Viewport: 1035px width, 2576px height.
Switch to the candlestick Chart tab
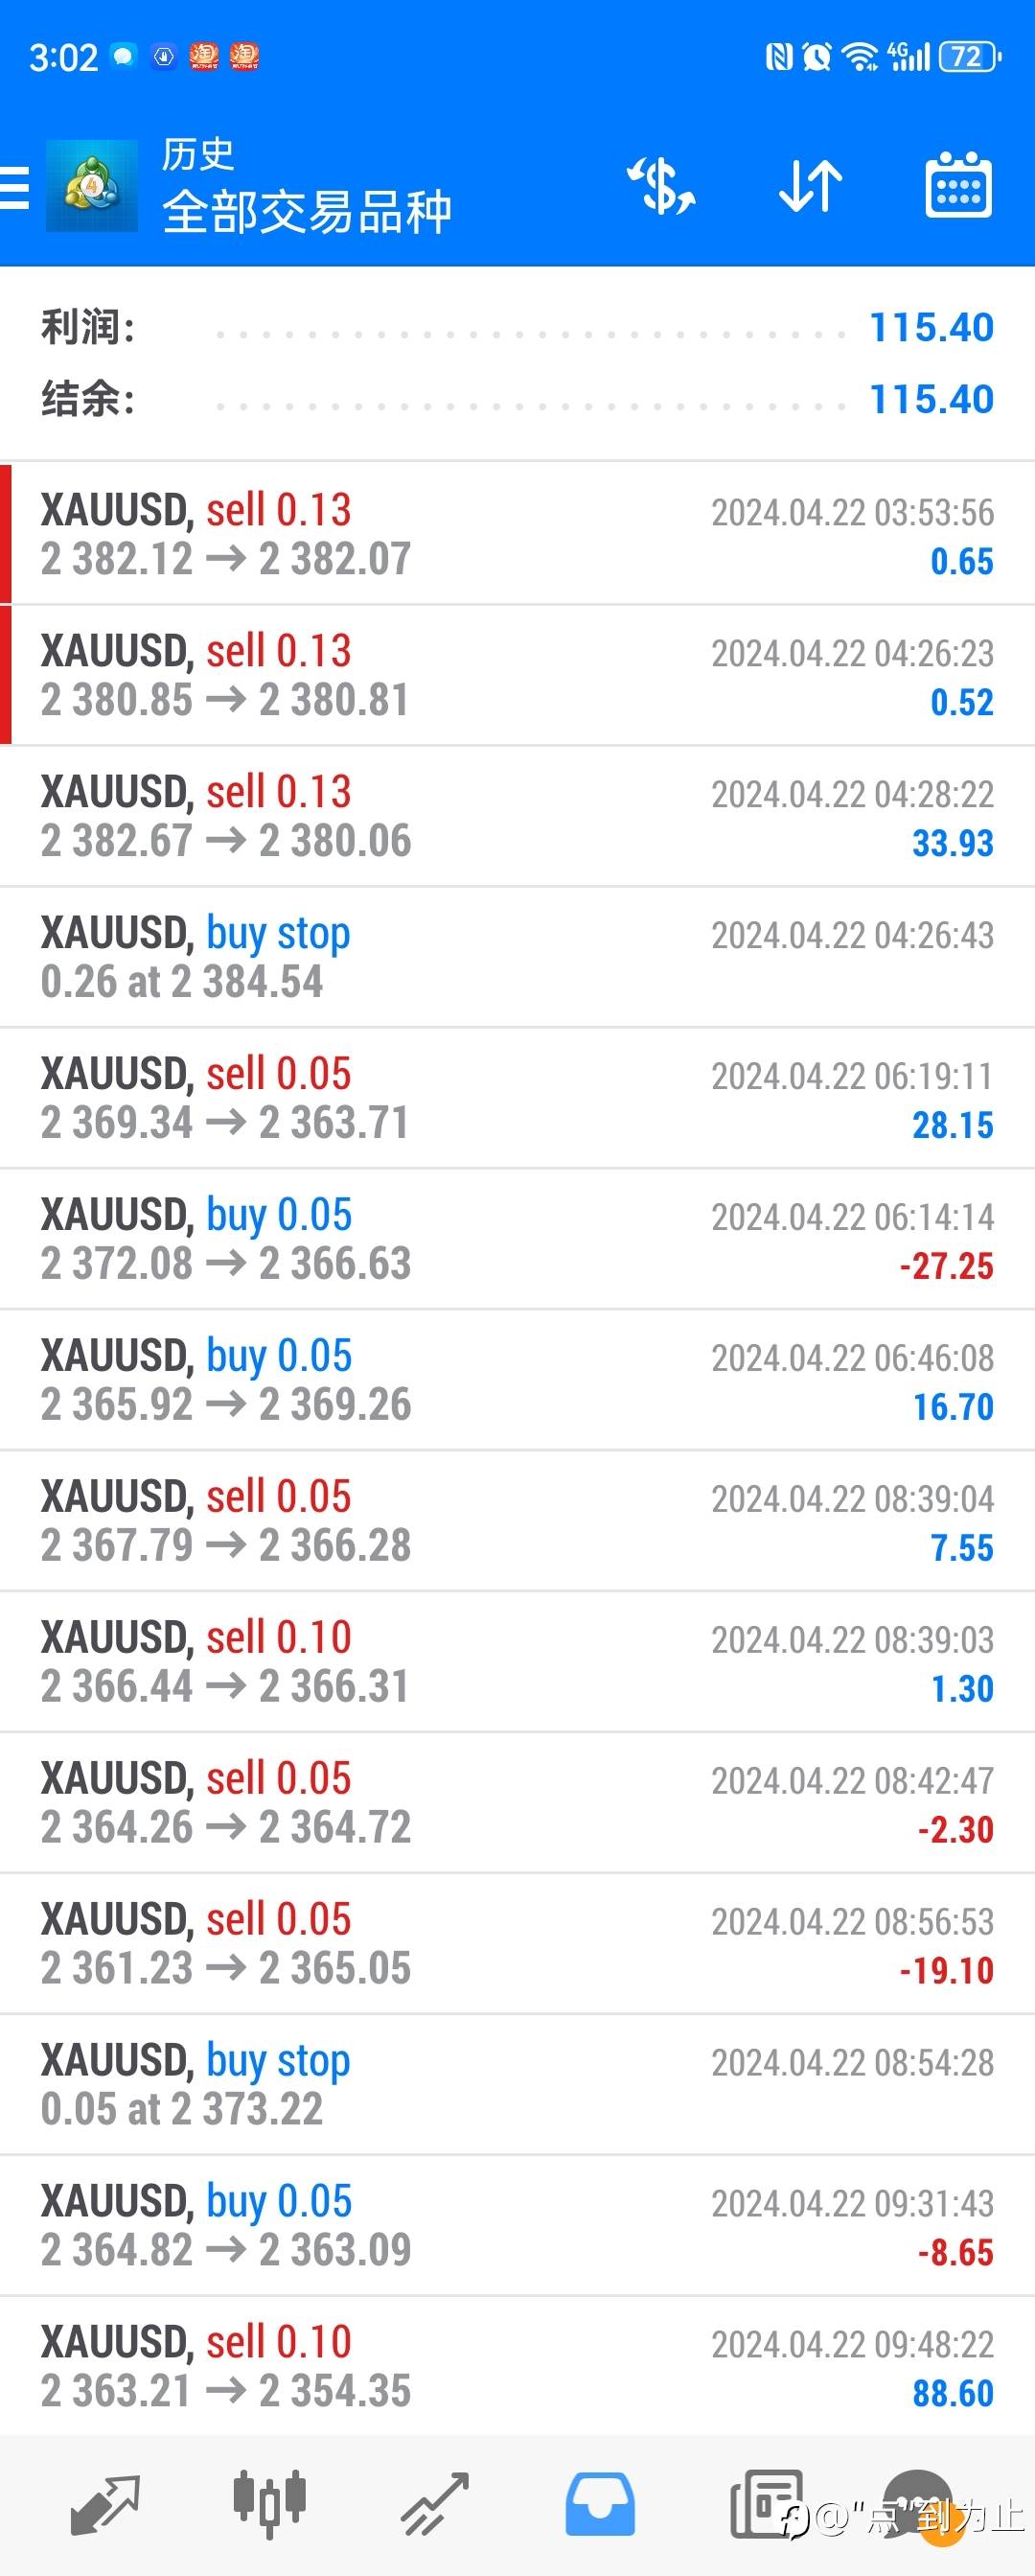pyautogui.click(x=269, y=2506)
